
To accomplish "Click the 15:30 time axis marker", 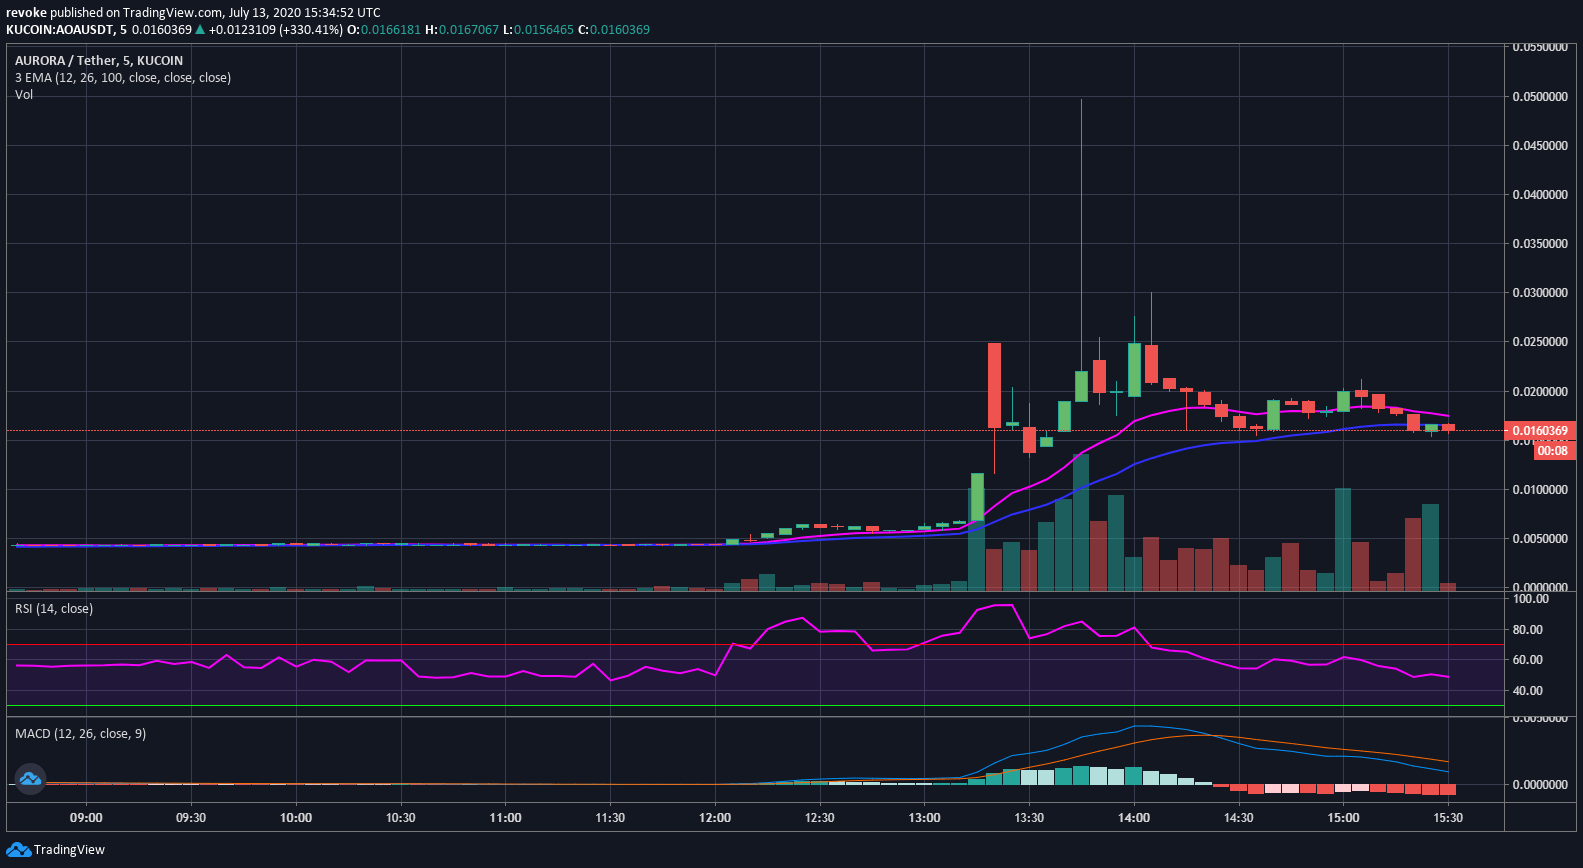I will click(1448, 818).
